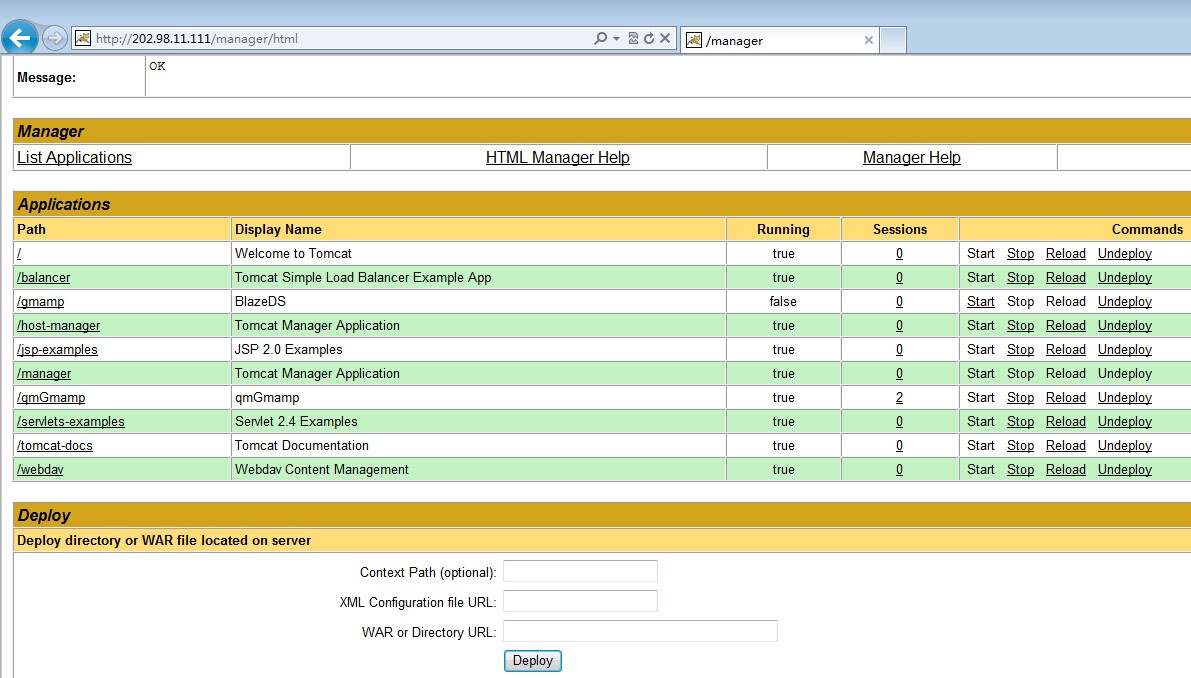This screenshot has height=678, width=1191.
Task: Click 'Webdav Content Management' display name
Action: [x=322, y=470]
